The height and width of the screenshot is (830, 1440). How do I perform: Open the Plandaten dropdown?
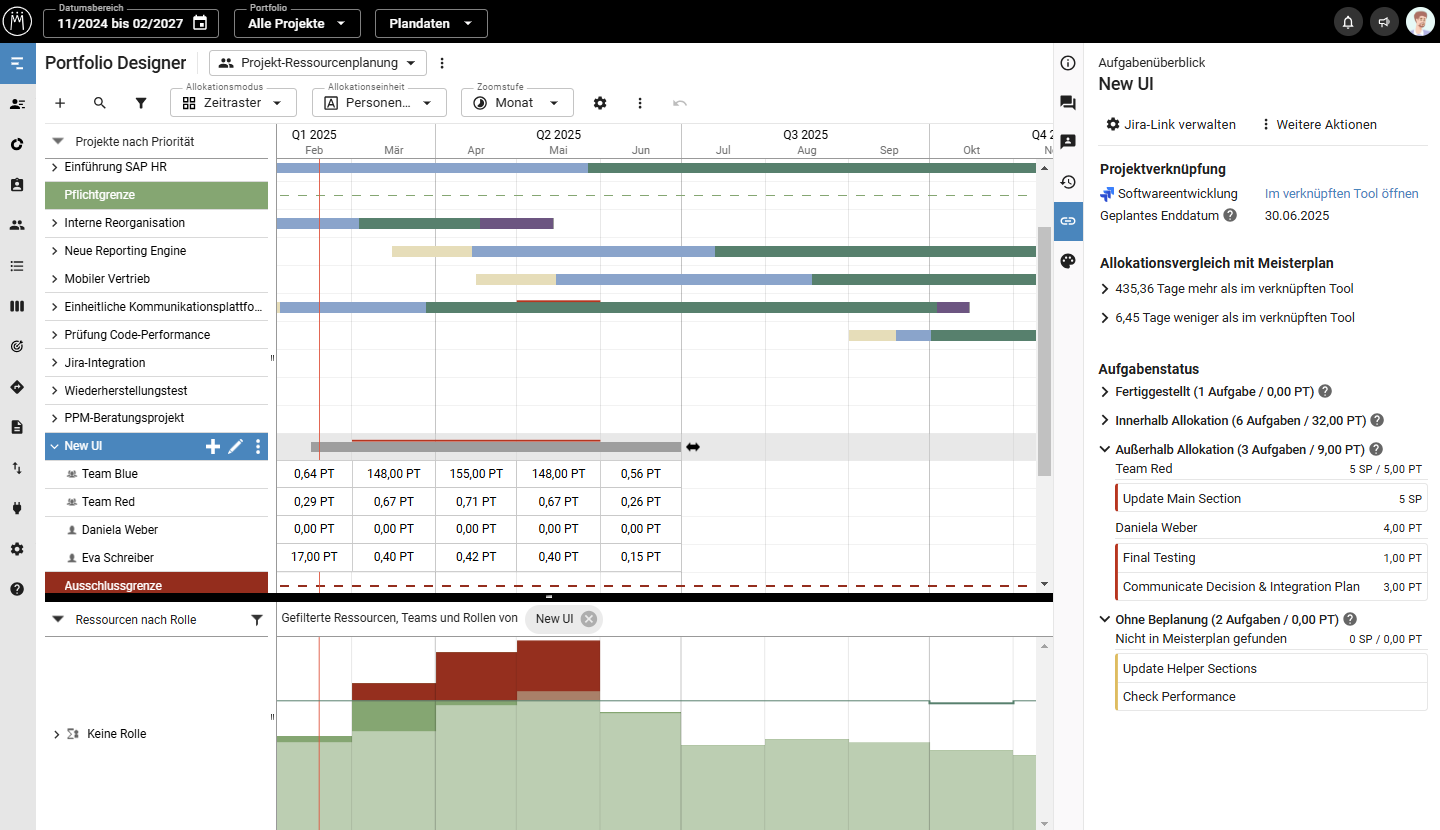tap(431, 23)
